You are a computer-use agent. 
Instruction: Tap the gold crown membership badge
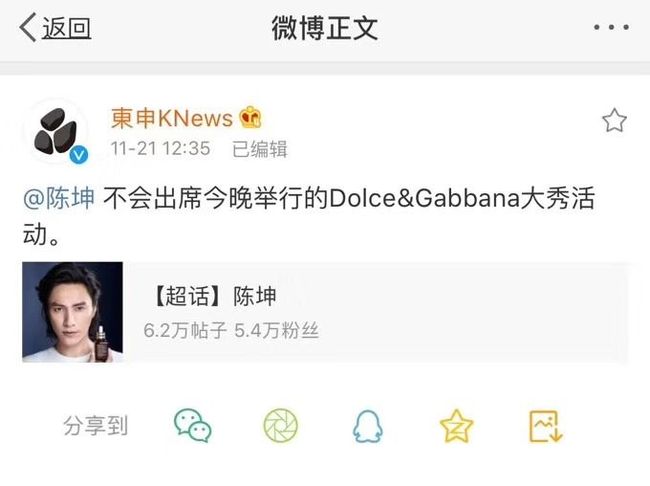[250, 117]
